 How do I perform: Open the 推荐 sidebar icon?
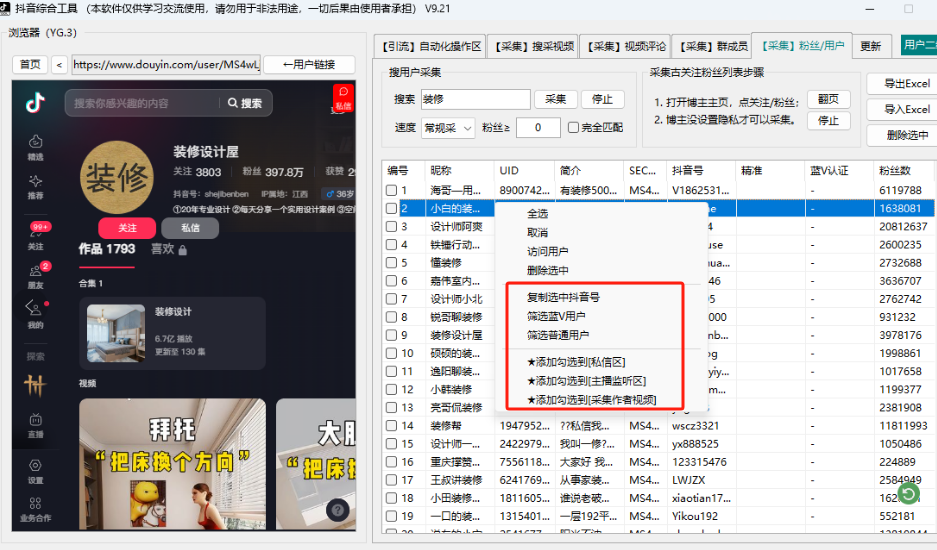point(36,185)
